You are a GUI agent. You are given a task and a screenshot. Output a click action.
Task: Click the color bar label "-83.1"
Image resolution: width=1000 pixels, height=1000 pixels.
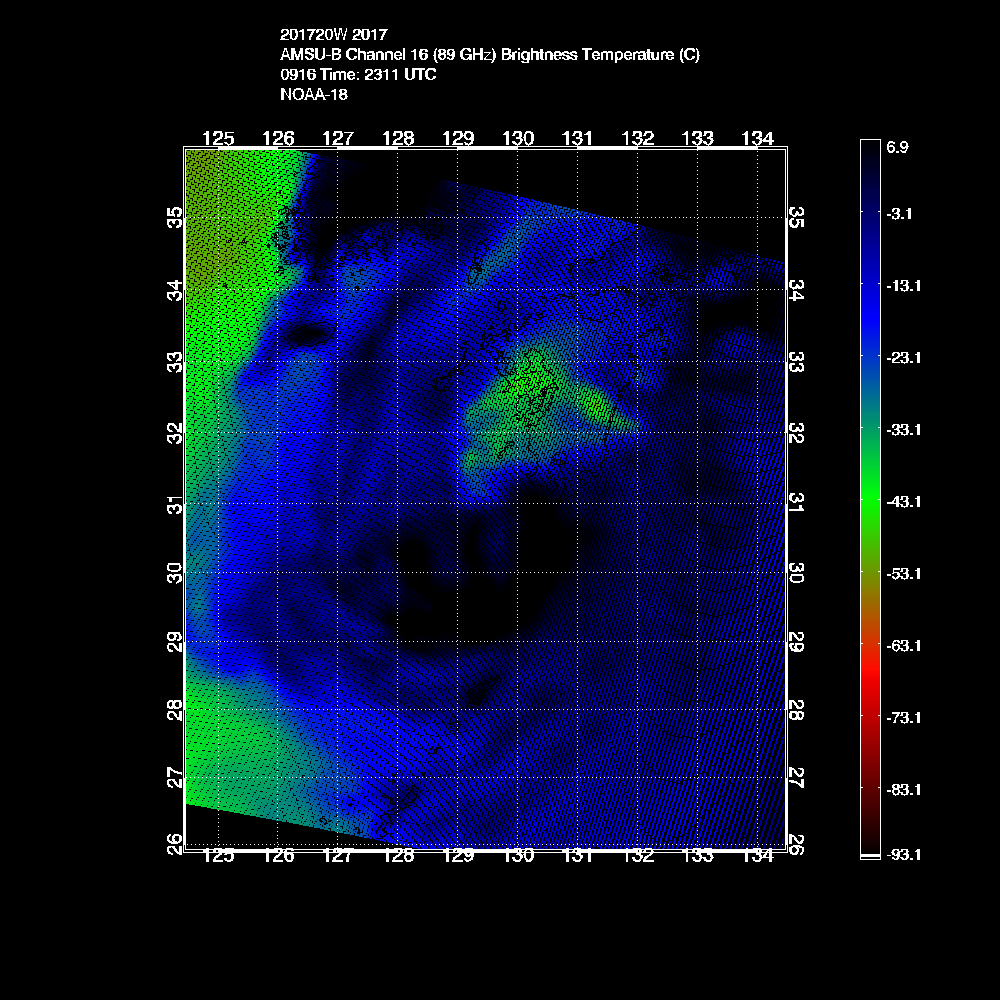(x=904, y=790)
